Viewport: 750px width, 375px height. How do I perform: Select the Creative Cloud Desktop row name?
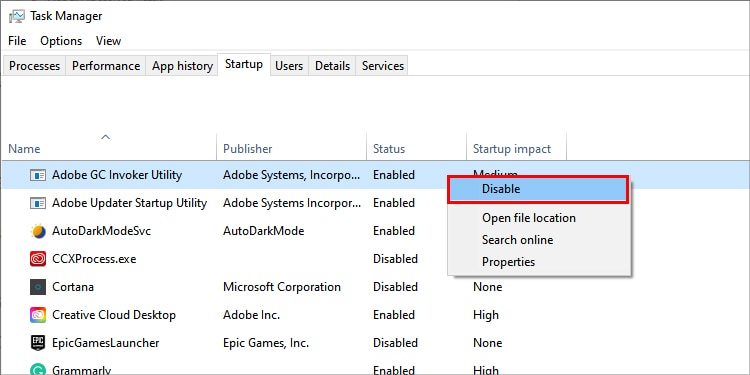tap(114, 315)
